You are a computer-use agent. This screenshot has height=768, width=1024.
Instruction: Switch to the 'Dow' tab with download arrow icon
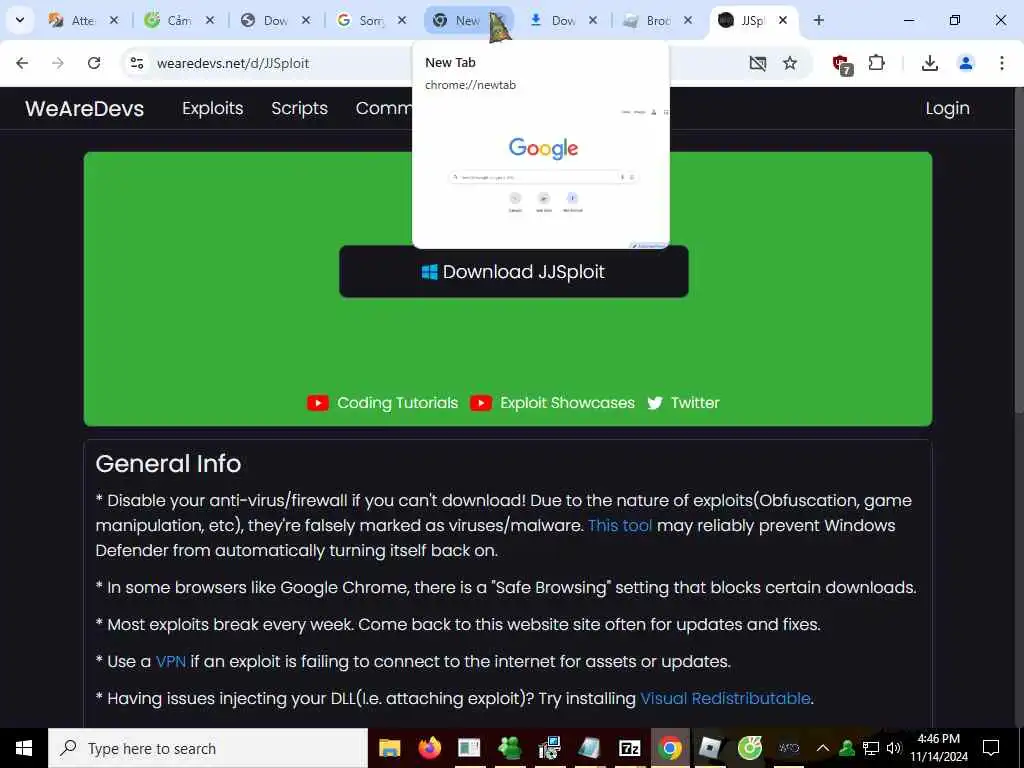tap(562, 20)
